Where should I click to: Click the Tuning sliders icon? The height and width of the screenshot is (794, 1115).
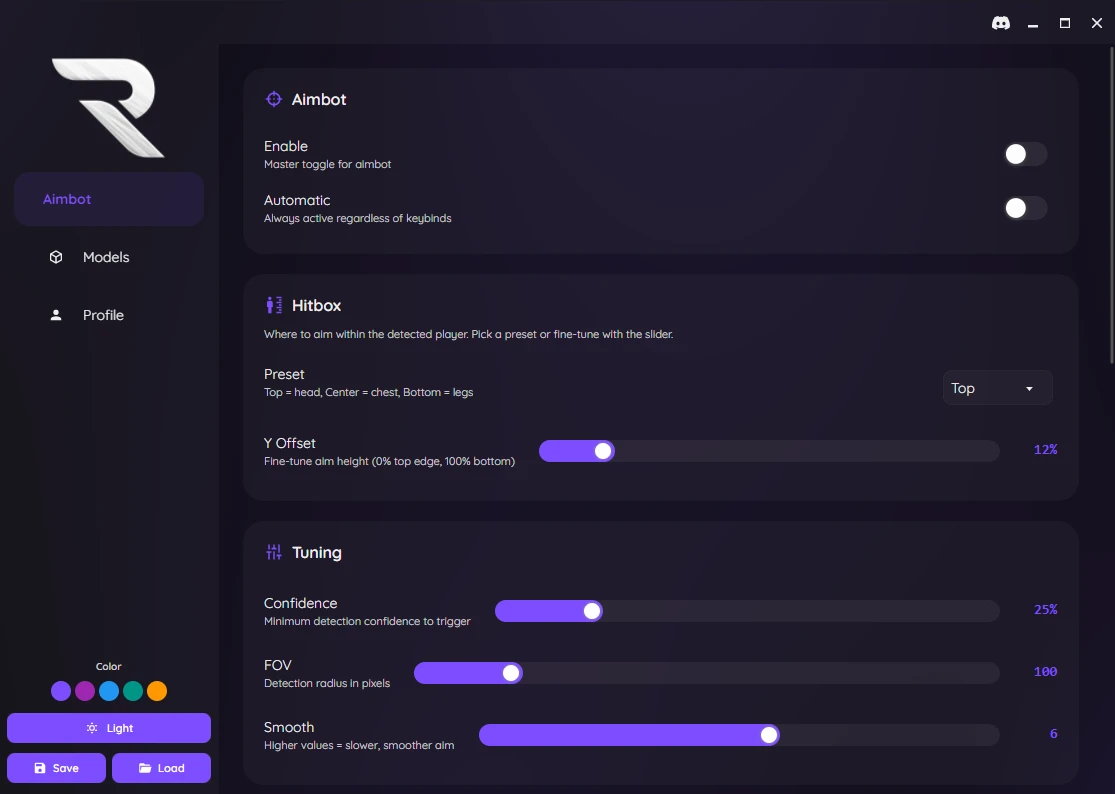(273, 552)
